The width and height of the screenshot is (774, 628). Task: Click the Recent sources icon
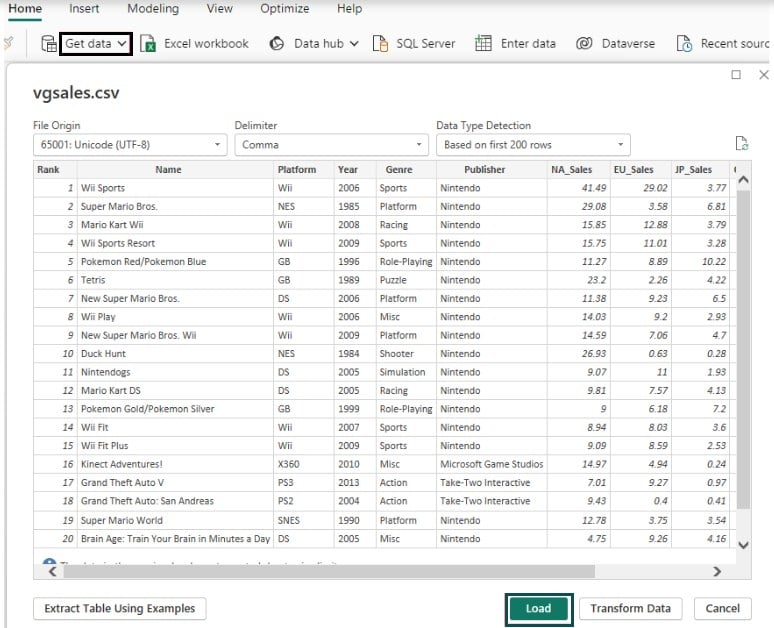tap(684, 44)
